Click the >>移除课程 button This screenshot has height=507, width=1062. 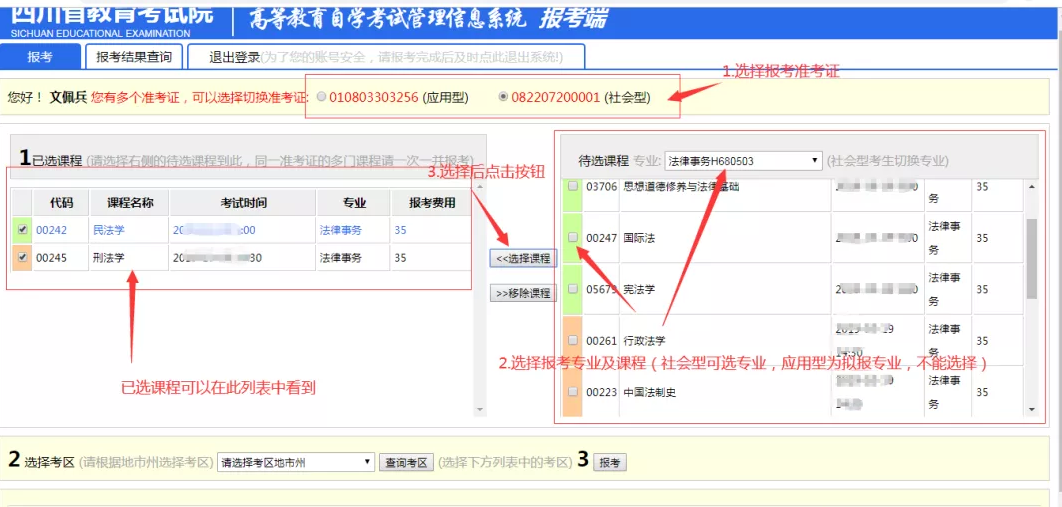click(x=523, y=294)
